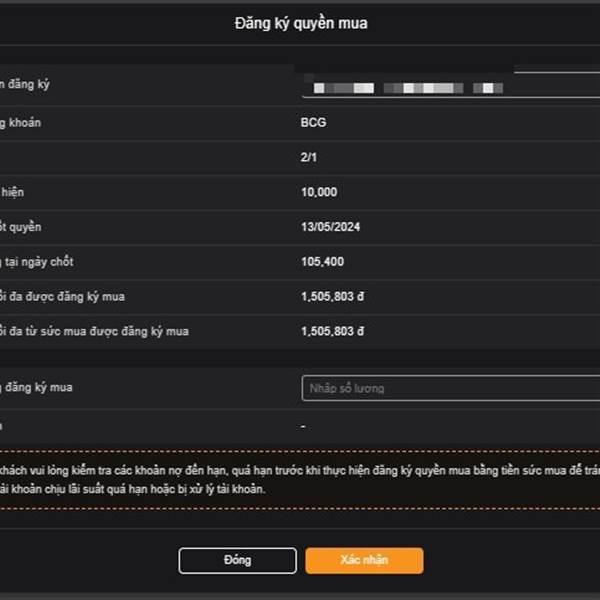This screenshot has height=600, width=600.
Task: Click the 'tại ngày chốt' row label
Action: (x=37, y=262)
